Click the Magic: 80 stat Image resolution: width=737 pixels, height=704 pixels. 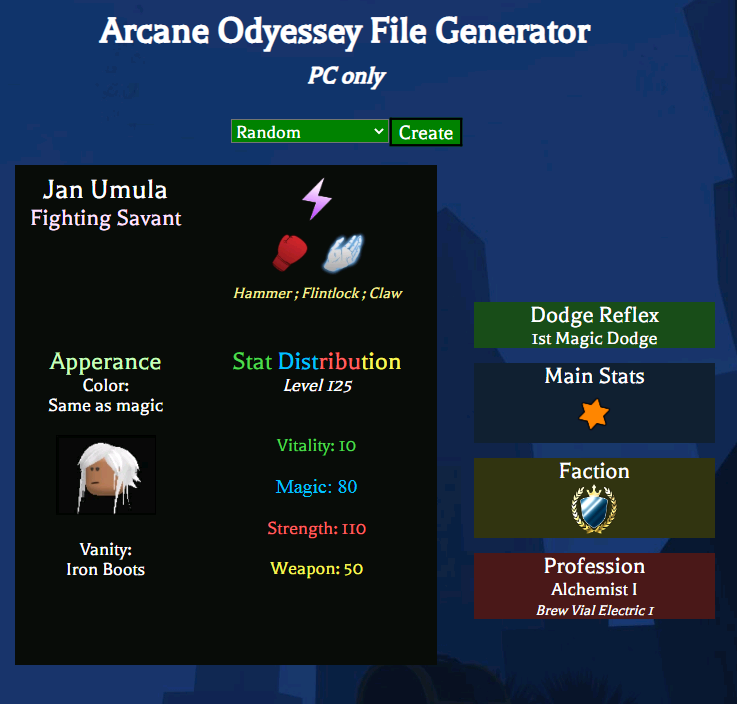tap(316, 487)
